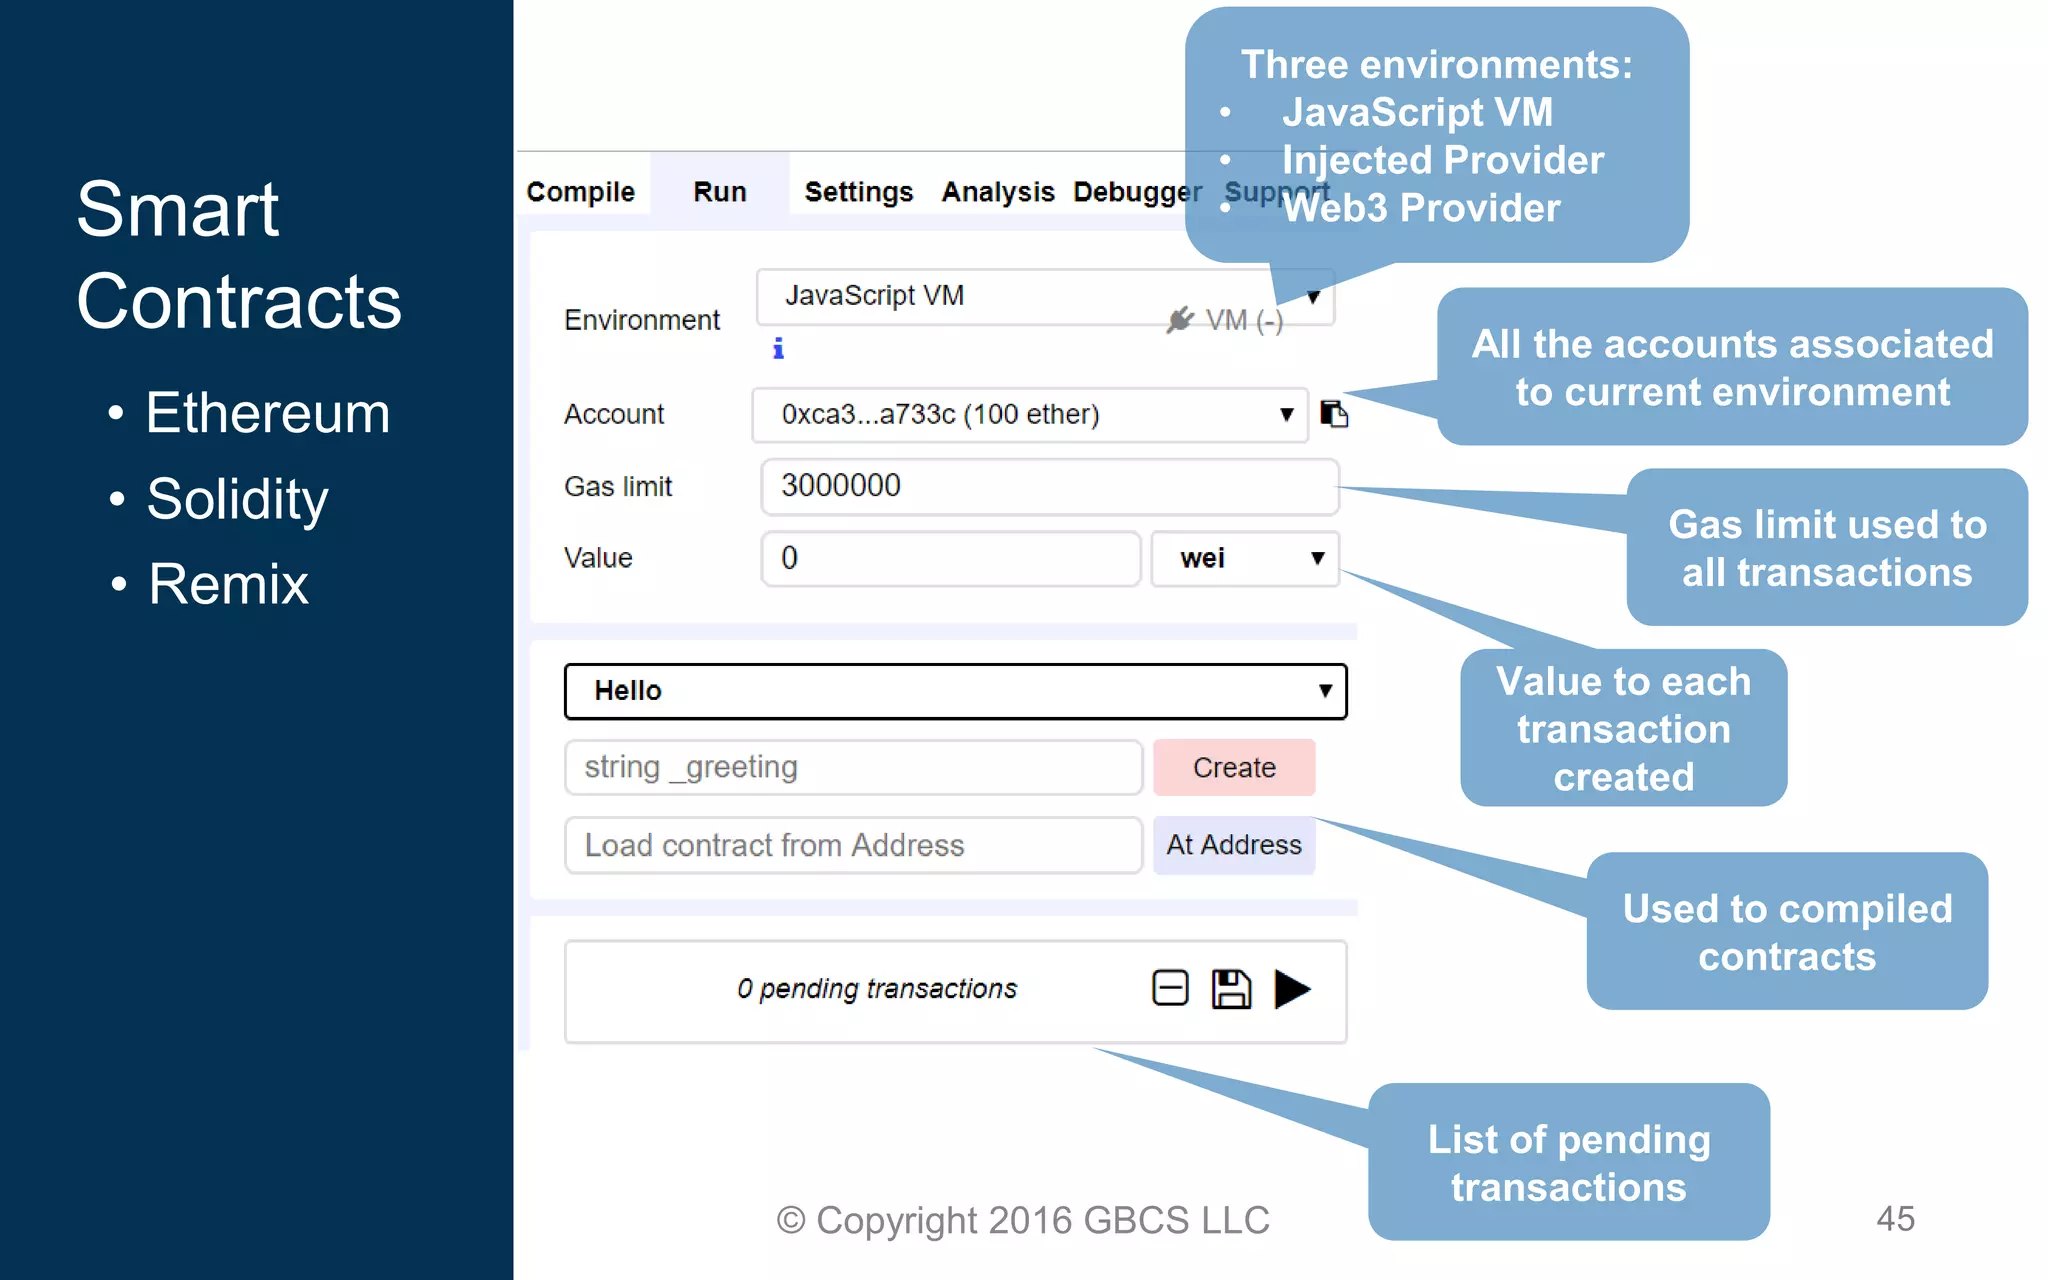This screenshot has width=2048, height=1280.
Task: Switch to the Run tab
Action: (x=720, y=192)
